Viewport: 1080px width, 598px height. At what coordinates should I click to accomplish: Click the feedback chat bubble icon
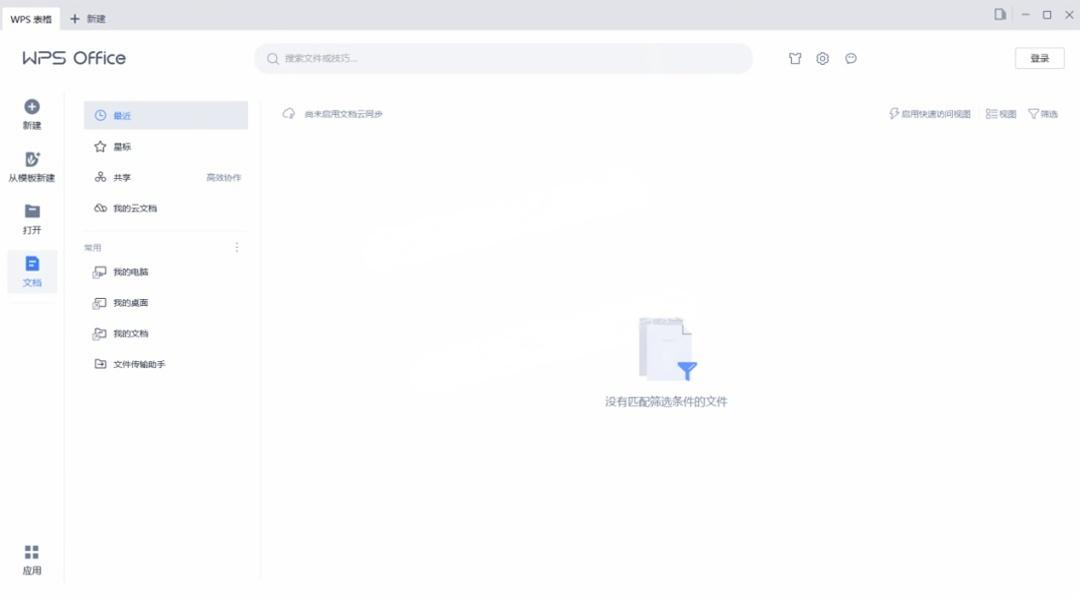coord(851,59)
